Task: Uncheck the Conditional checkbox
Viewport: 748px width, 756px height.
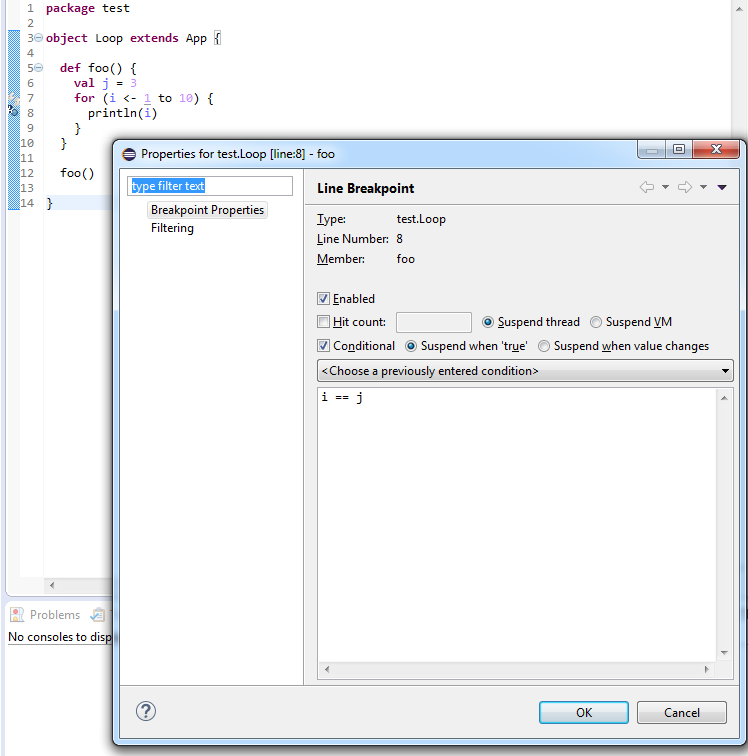Action: [x=323, y=346]
